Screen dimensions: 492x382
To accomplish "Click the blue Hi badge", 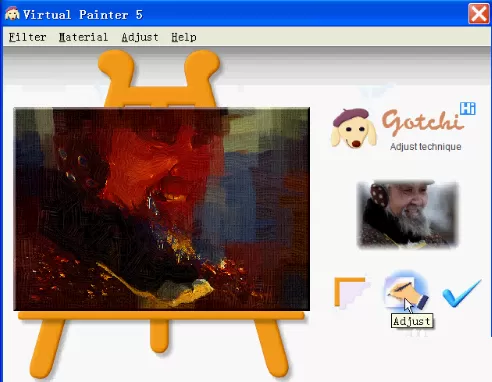I will tap(468, 108).
